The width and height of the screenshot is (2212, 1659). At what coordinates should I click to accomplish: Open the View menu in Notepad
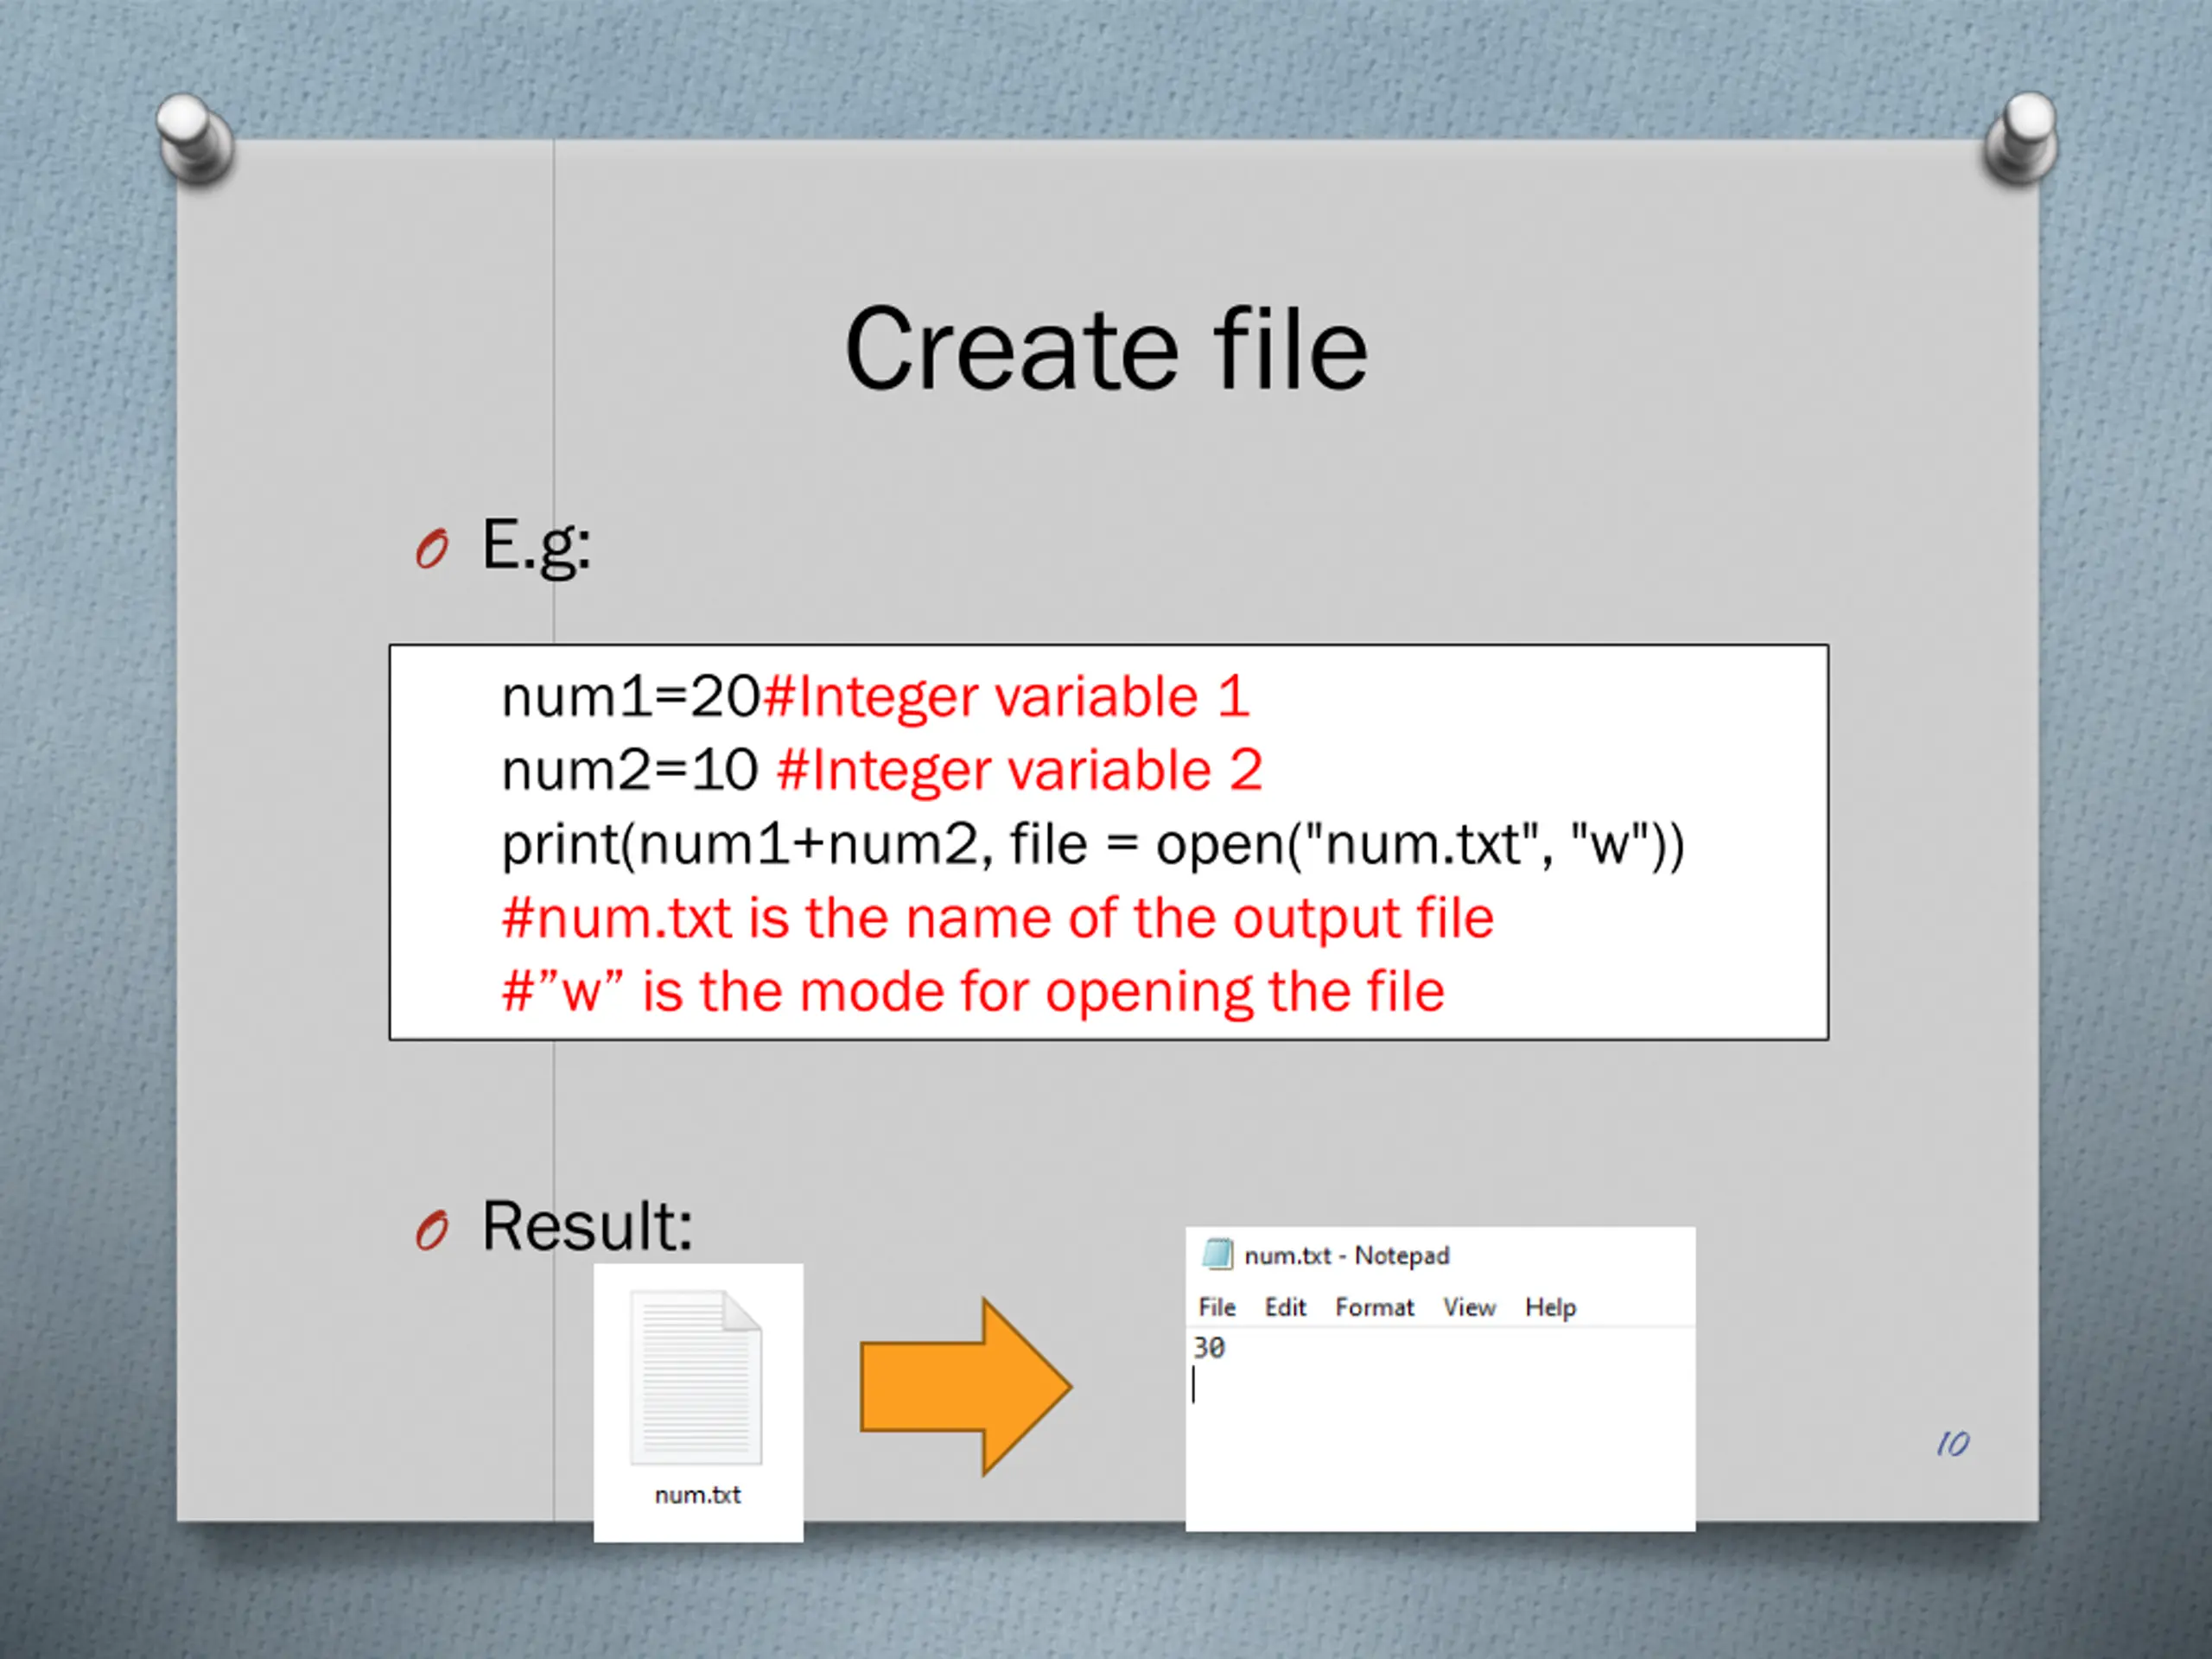coord(1469,1307)
